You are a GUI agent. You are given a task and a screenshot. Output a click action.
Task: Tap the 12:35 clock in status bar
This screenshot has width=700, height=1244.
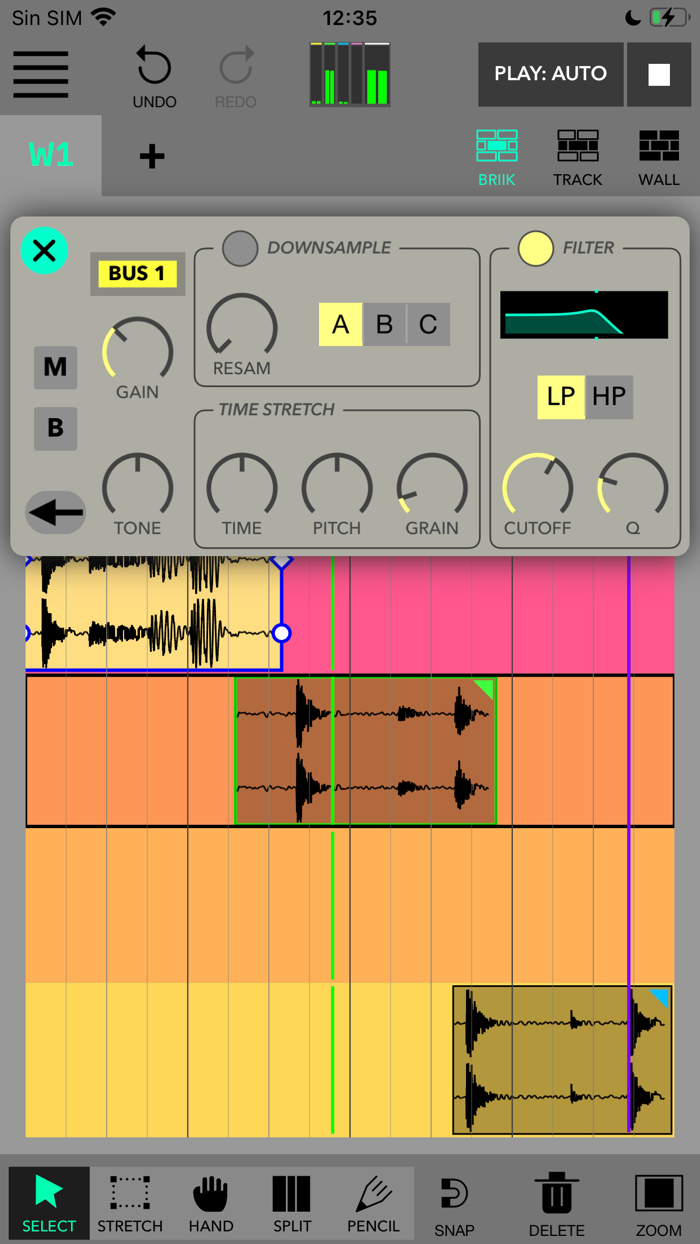(350, 18)
